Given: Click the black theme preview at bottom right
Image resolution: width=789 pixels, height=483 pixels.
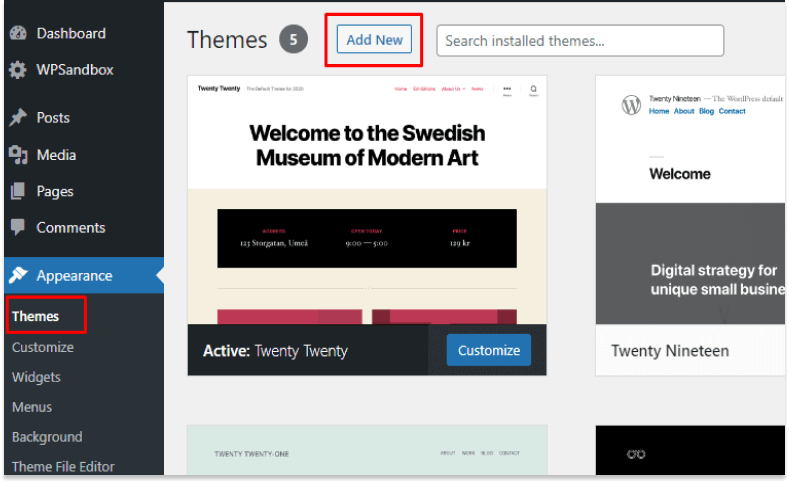Looking at the screenshot, I should click(x=690, y=450).
